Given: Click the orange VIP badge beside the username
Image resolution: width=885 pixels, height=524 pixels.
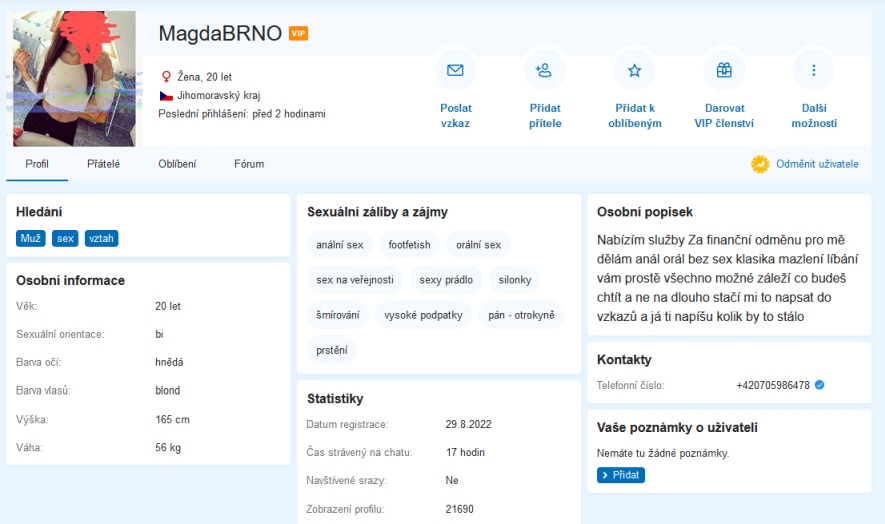Looking at the screenshot, I should (x=298, y=34).
